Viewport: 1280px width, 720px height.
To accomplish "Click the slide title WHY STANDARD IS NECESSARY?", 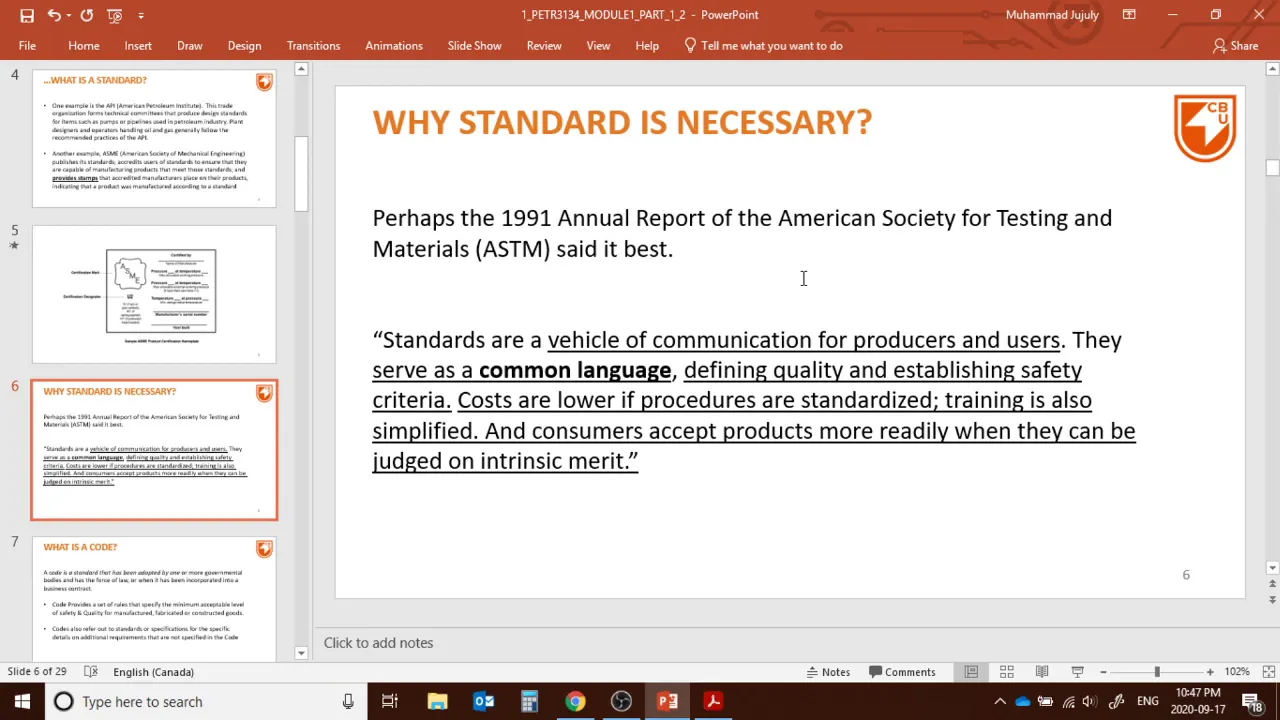I will pos(622,122).
